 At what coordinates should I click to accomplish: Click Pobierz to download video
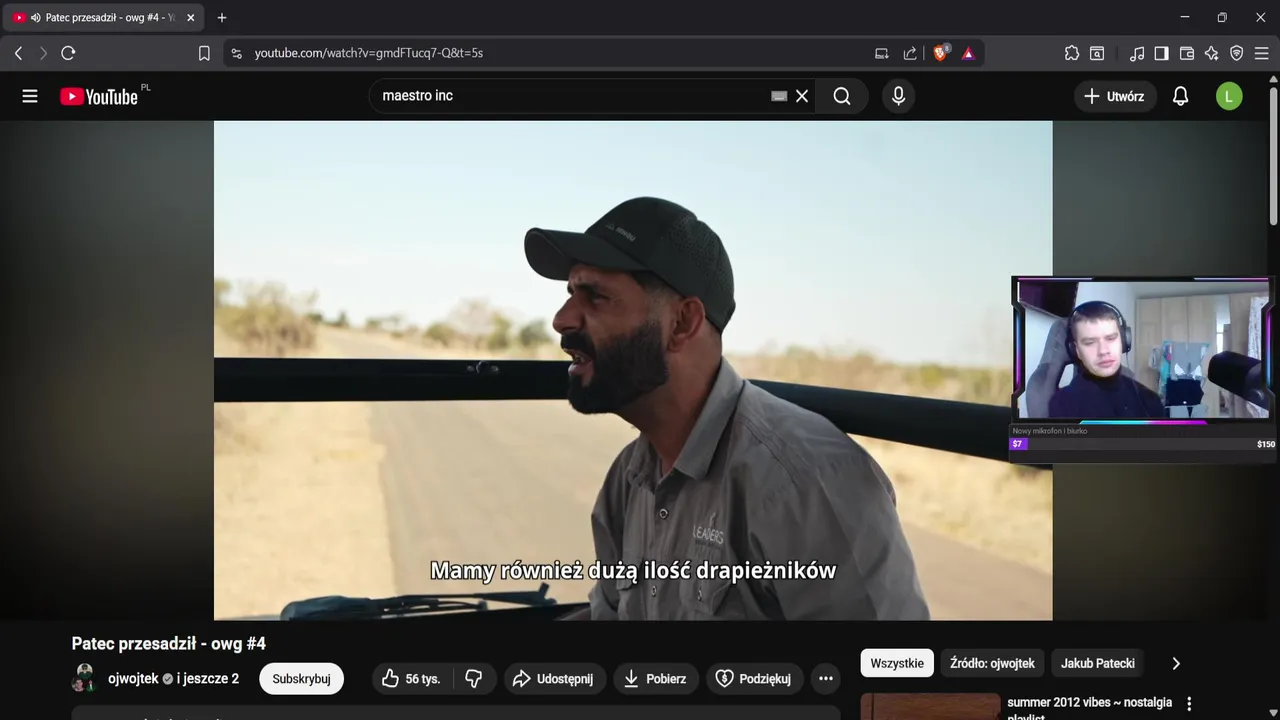point(655,679)
